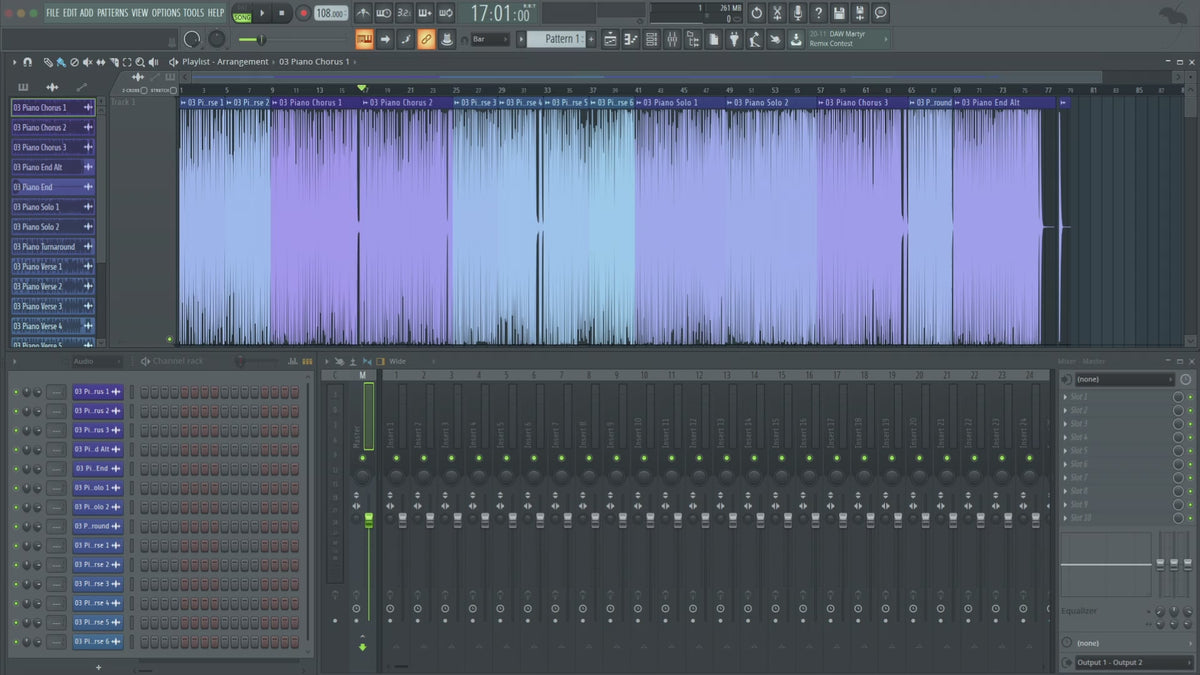Screen dimensions: 1200x675
Task: Open the plugin database plug icon
Action: pos(734,39)
